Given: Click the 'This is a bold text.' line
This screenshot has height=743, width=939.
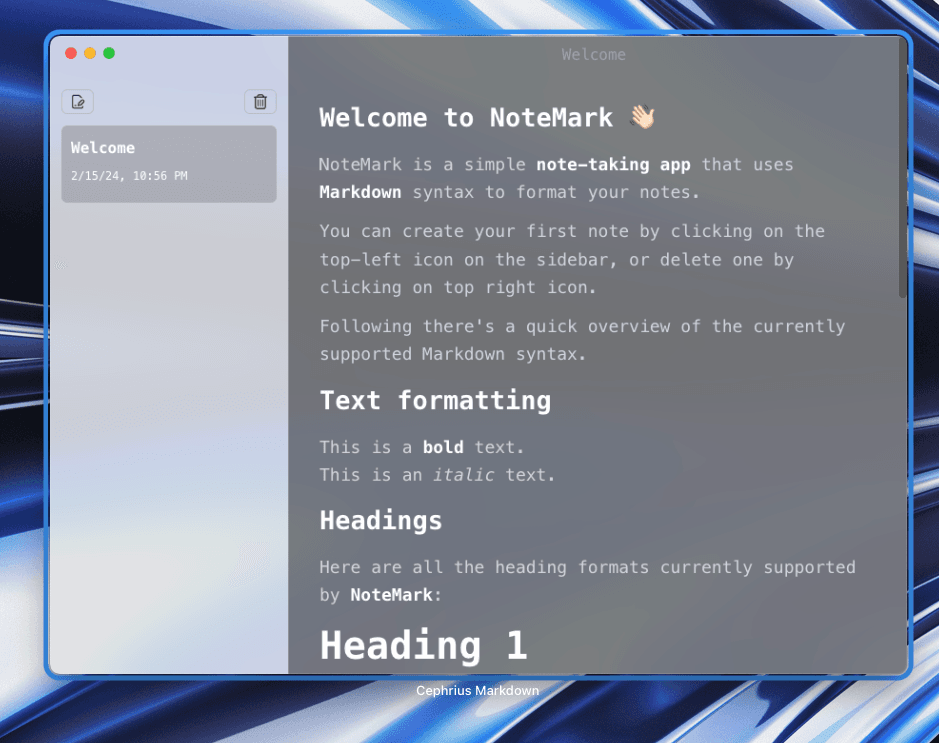Looking at the screenshot, I should click(x=422, y=447).
